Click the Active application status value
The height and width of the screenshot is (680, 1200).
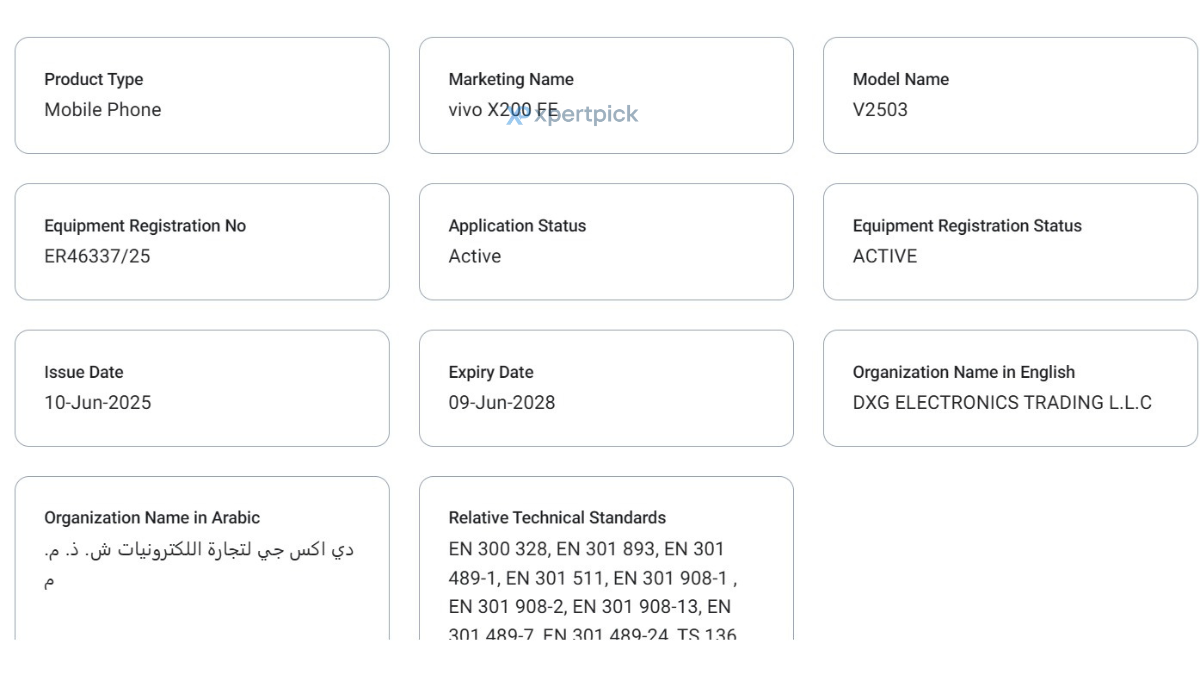pos(475,256)
